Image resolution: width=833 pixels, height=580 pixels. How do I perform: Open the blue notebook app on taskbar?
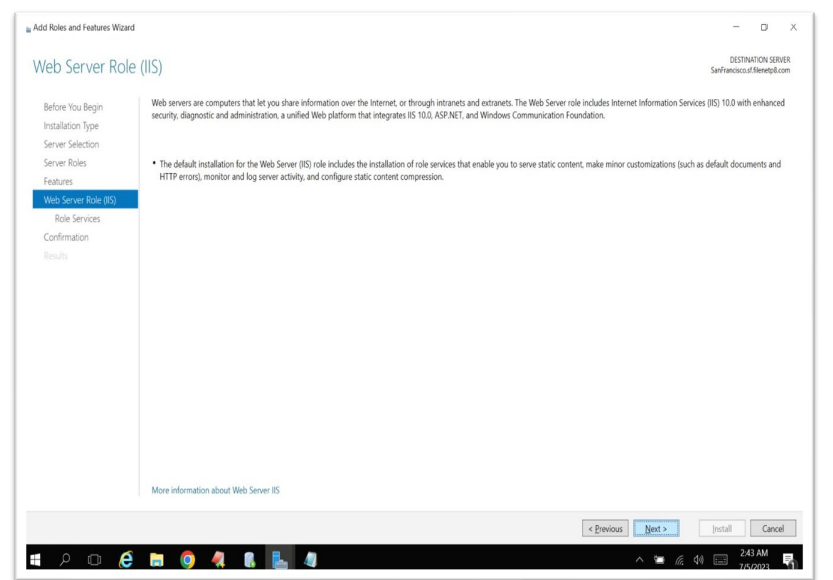coord(310,559)
